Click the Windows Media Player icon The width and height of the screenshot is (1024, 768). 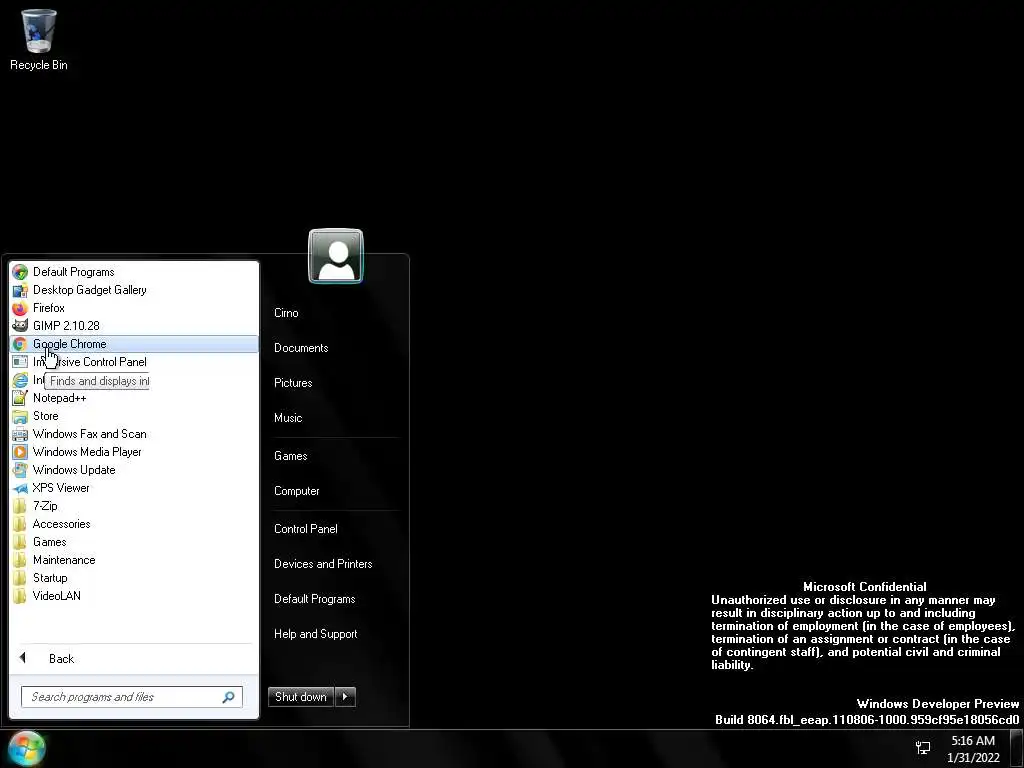point(20,452)
